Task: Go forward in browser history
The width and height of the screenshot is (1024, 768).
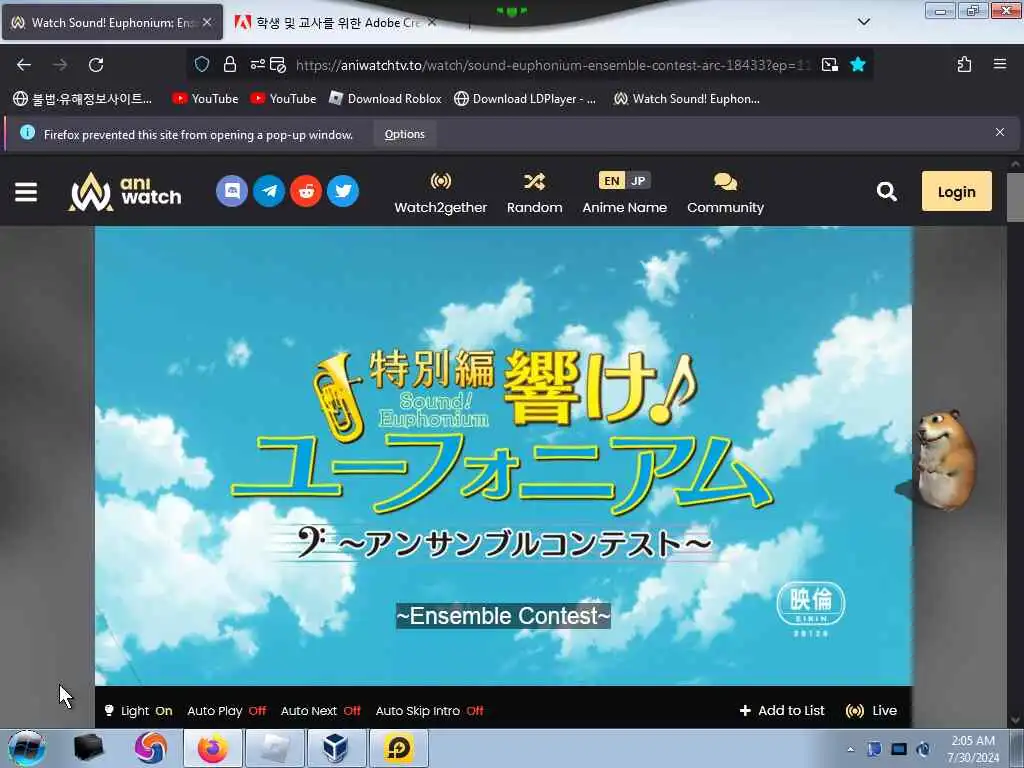Action: point(60,65)
